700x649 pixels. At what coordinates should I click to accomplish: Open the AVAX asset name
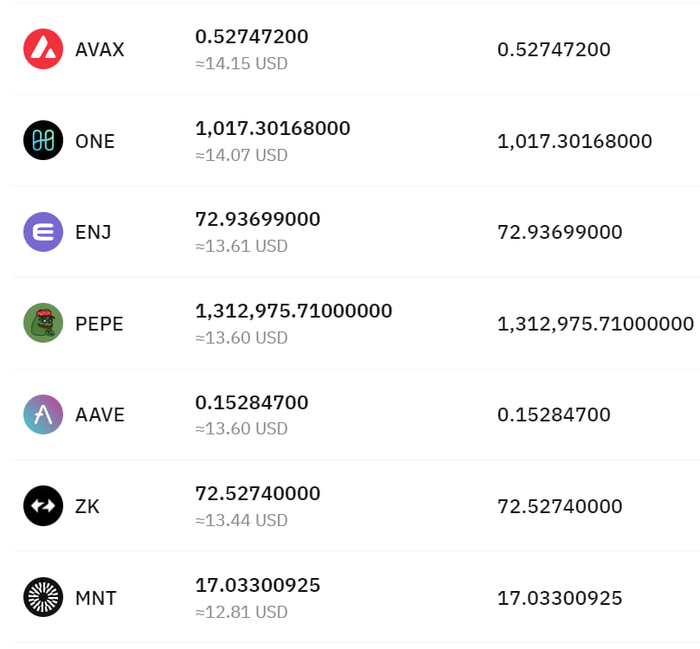point(100,50)
